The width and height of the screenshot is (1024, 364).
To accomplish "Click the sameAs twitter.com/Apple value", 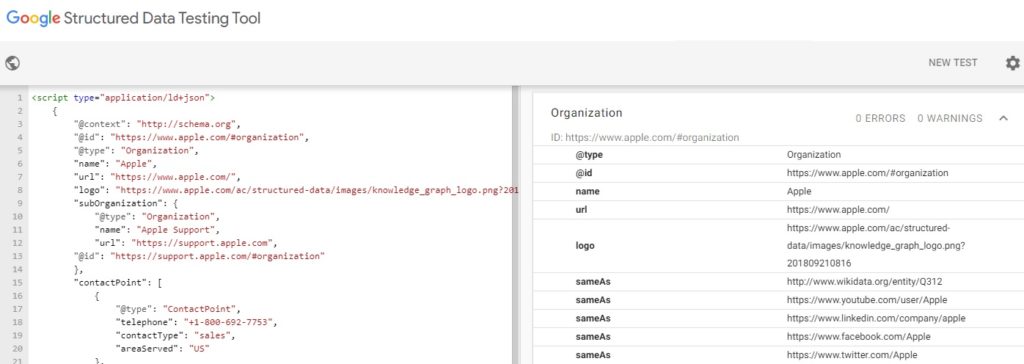I will coord(852,355).
